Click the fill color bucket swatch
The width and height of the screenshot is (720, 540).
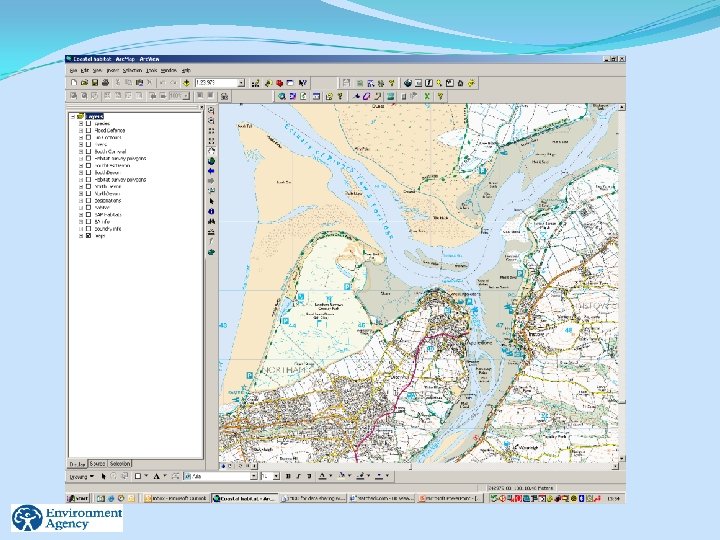click(x=342, y=476)
